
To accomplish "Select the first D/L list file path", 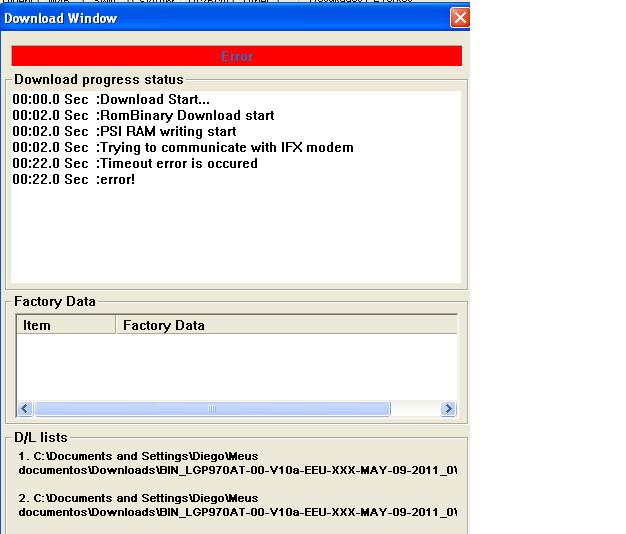I will click(238, 463).
